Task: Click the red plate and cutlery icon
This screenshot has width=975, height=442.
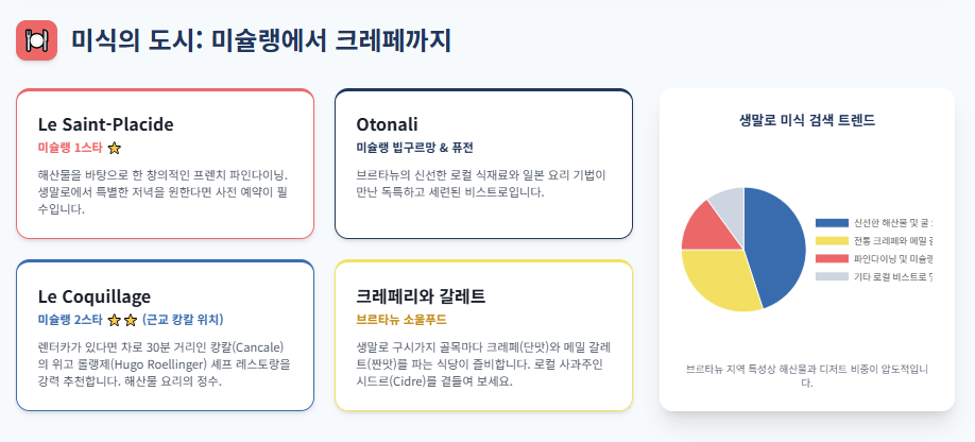Action: pyautogui.click(x=37, y=40)
